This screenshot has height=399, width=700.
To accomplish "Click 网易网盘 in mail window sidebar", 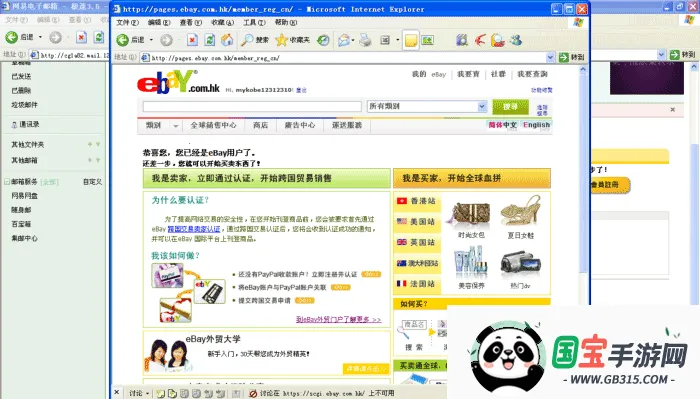I will [x=25, y=195].
